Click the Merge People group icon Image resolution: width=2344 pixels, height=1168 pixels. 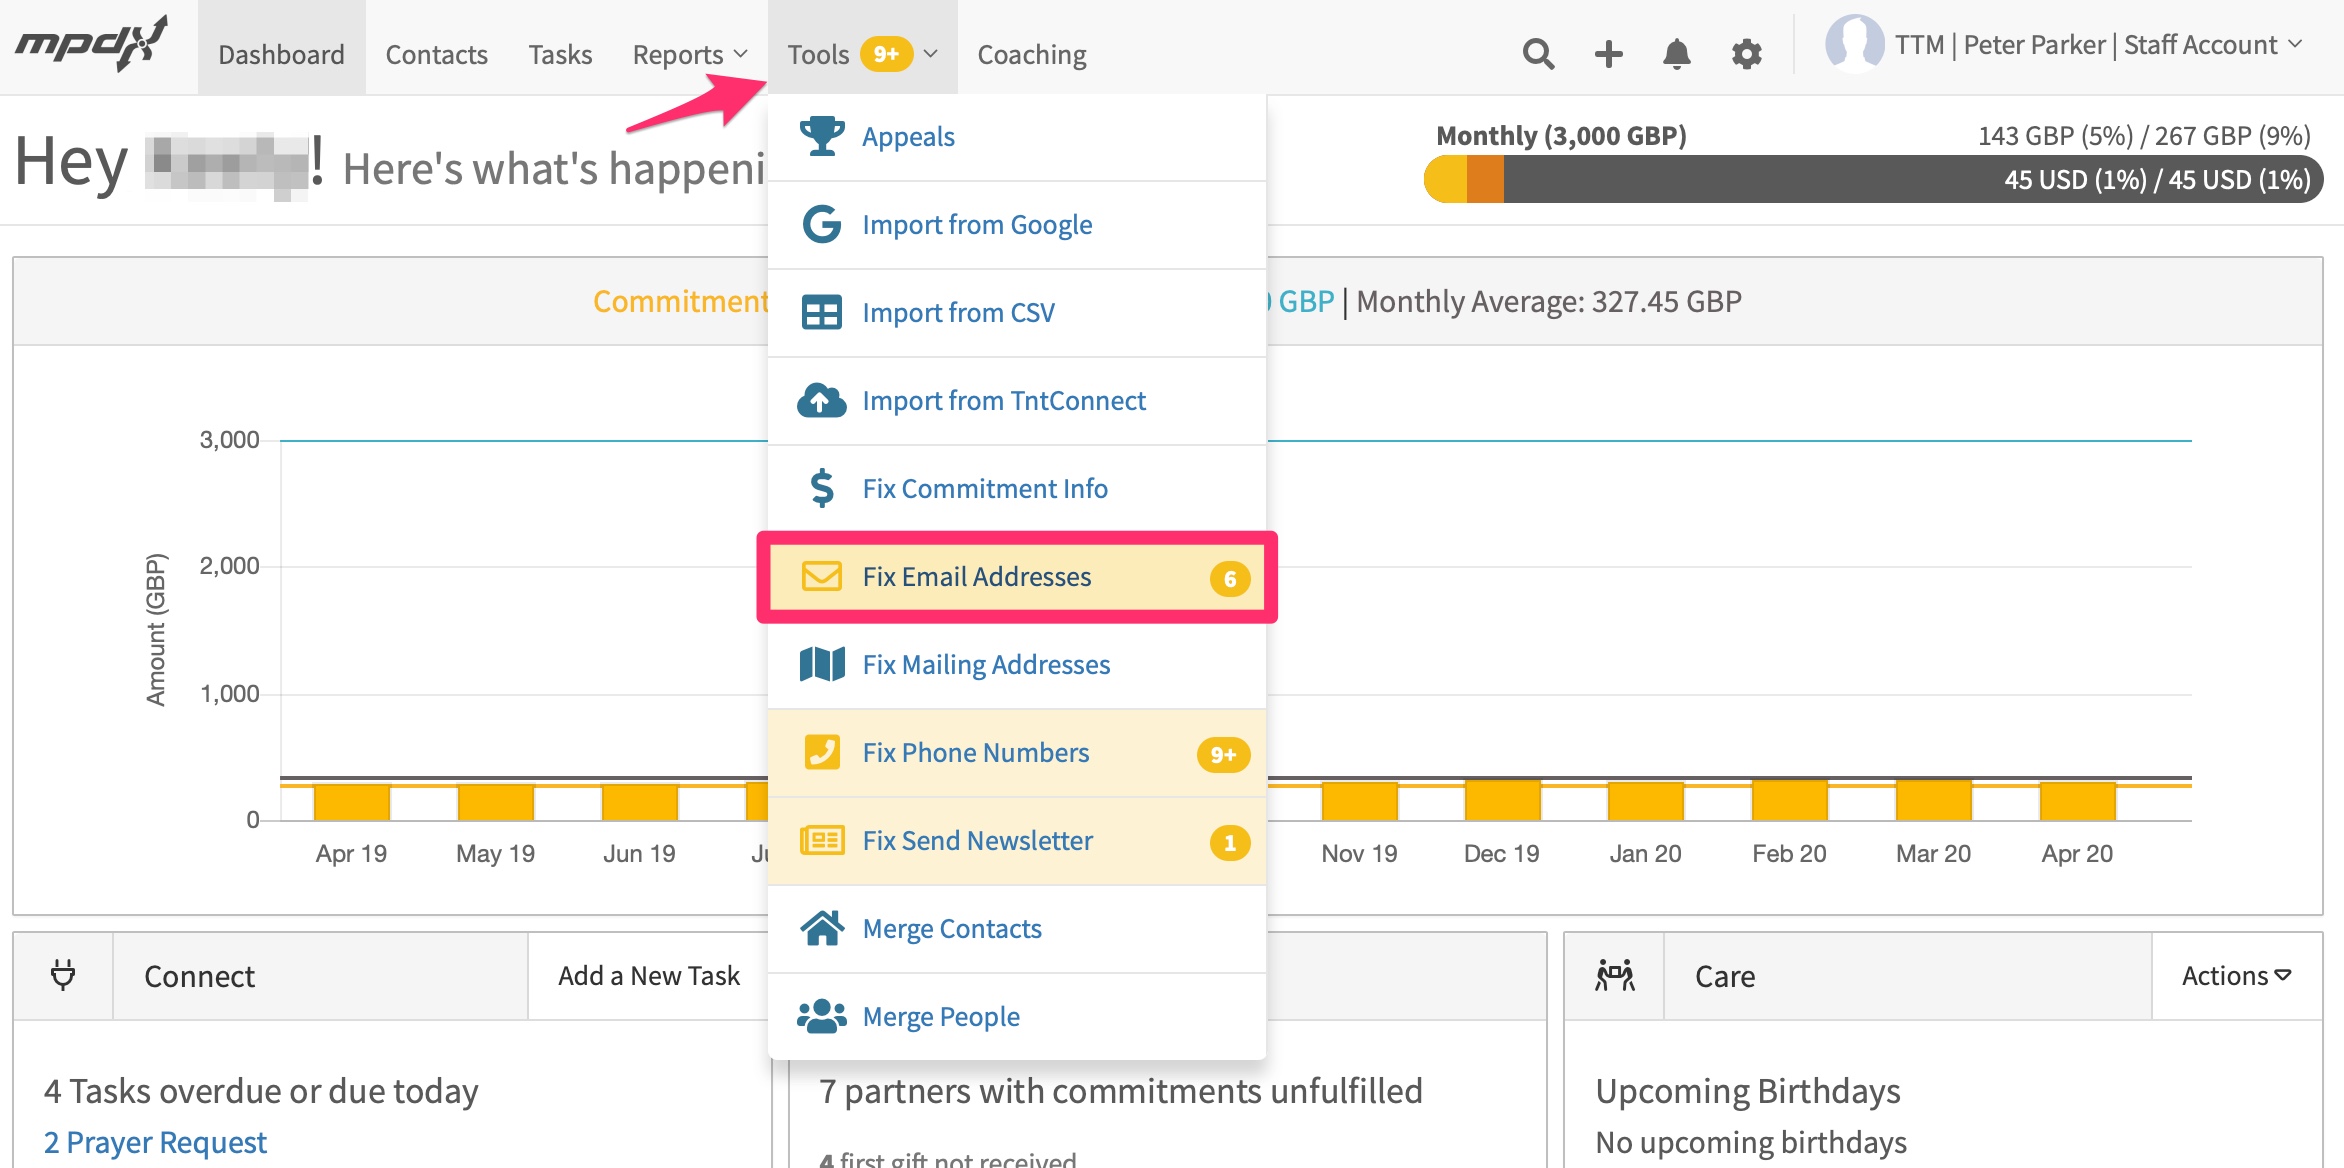822,1016
